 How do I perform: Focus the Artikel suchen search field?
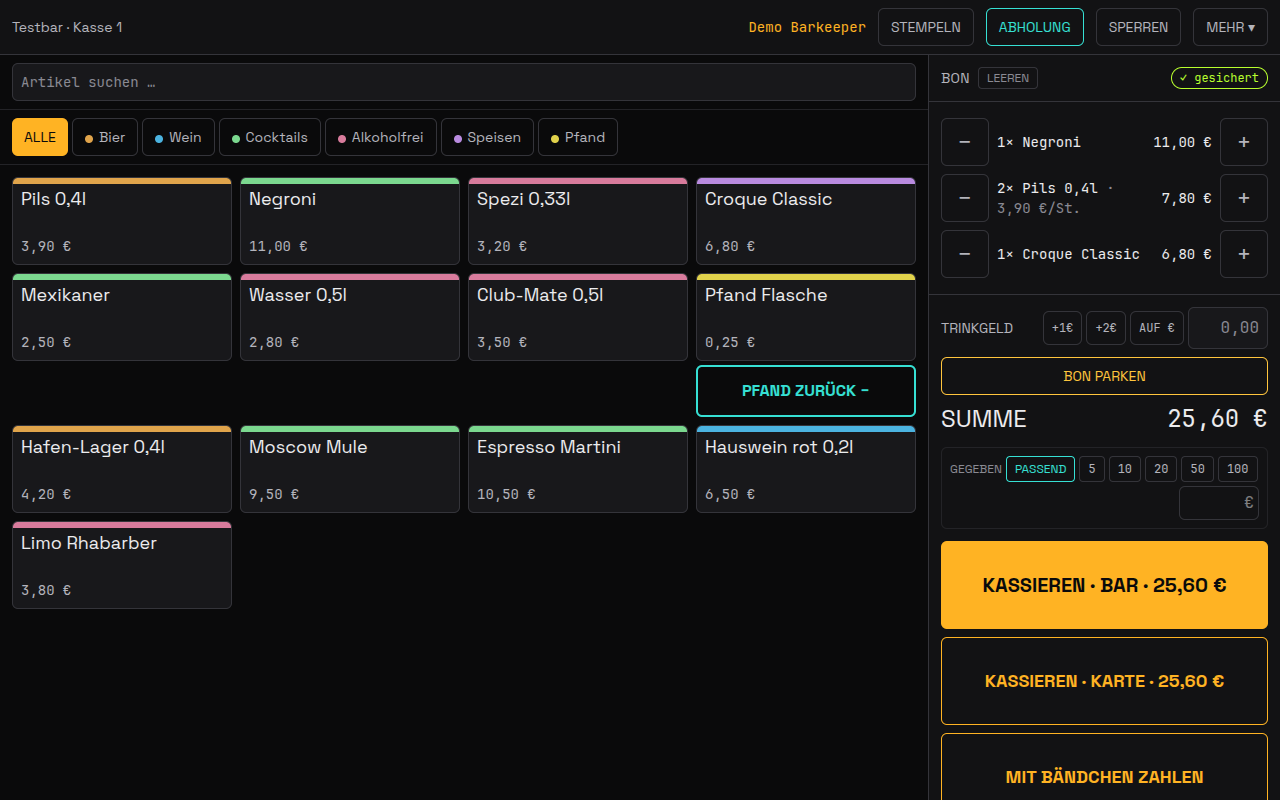(x=464, y=82)
